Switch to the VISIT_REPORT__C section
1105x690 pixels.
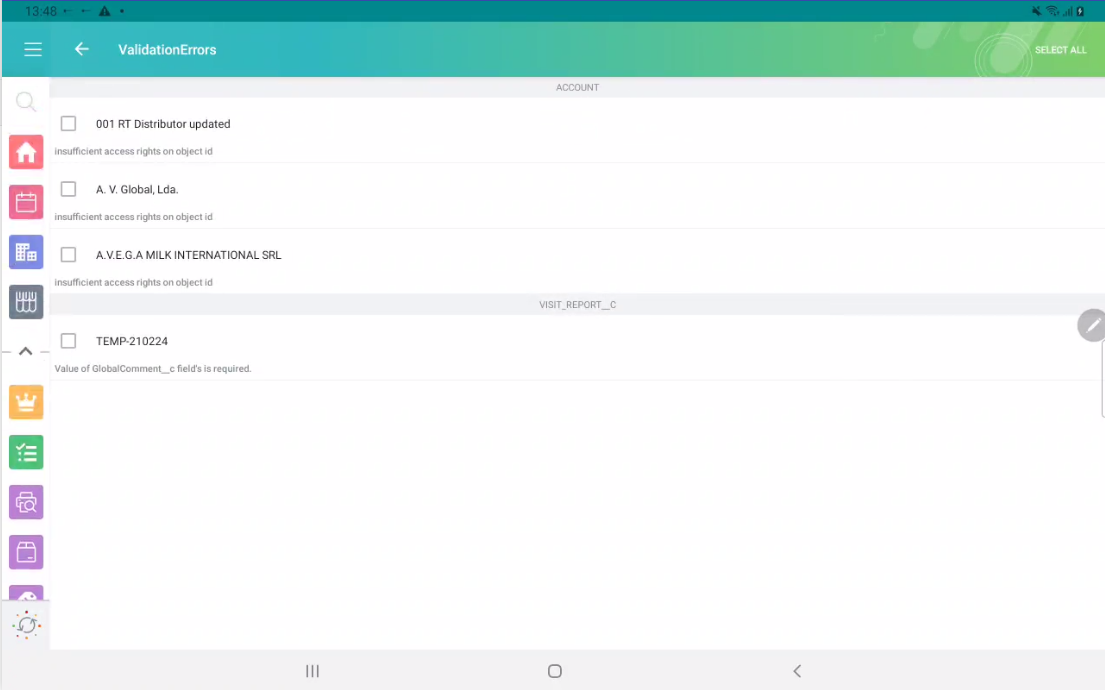(x=577, y=304)
